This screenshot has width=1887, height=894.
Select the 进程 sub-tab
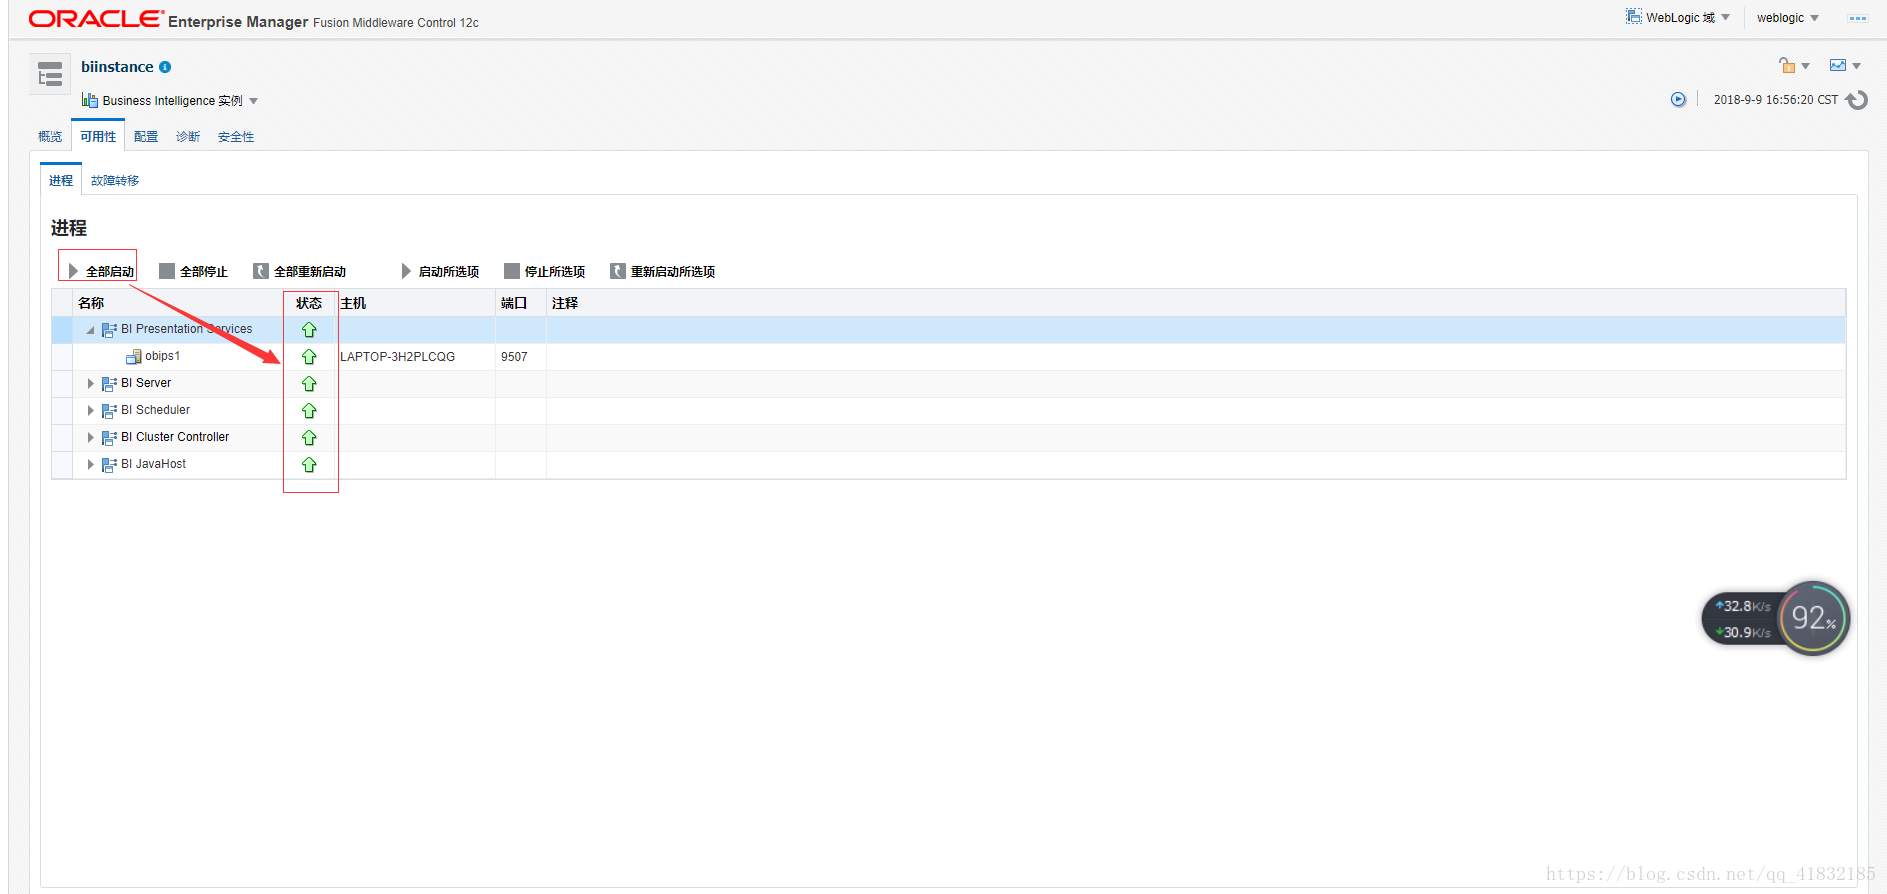[61, 180]
